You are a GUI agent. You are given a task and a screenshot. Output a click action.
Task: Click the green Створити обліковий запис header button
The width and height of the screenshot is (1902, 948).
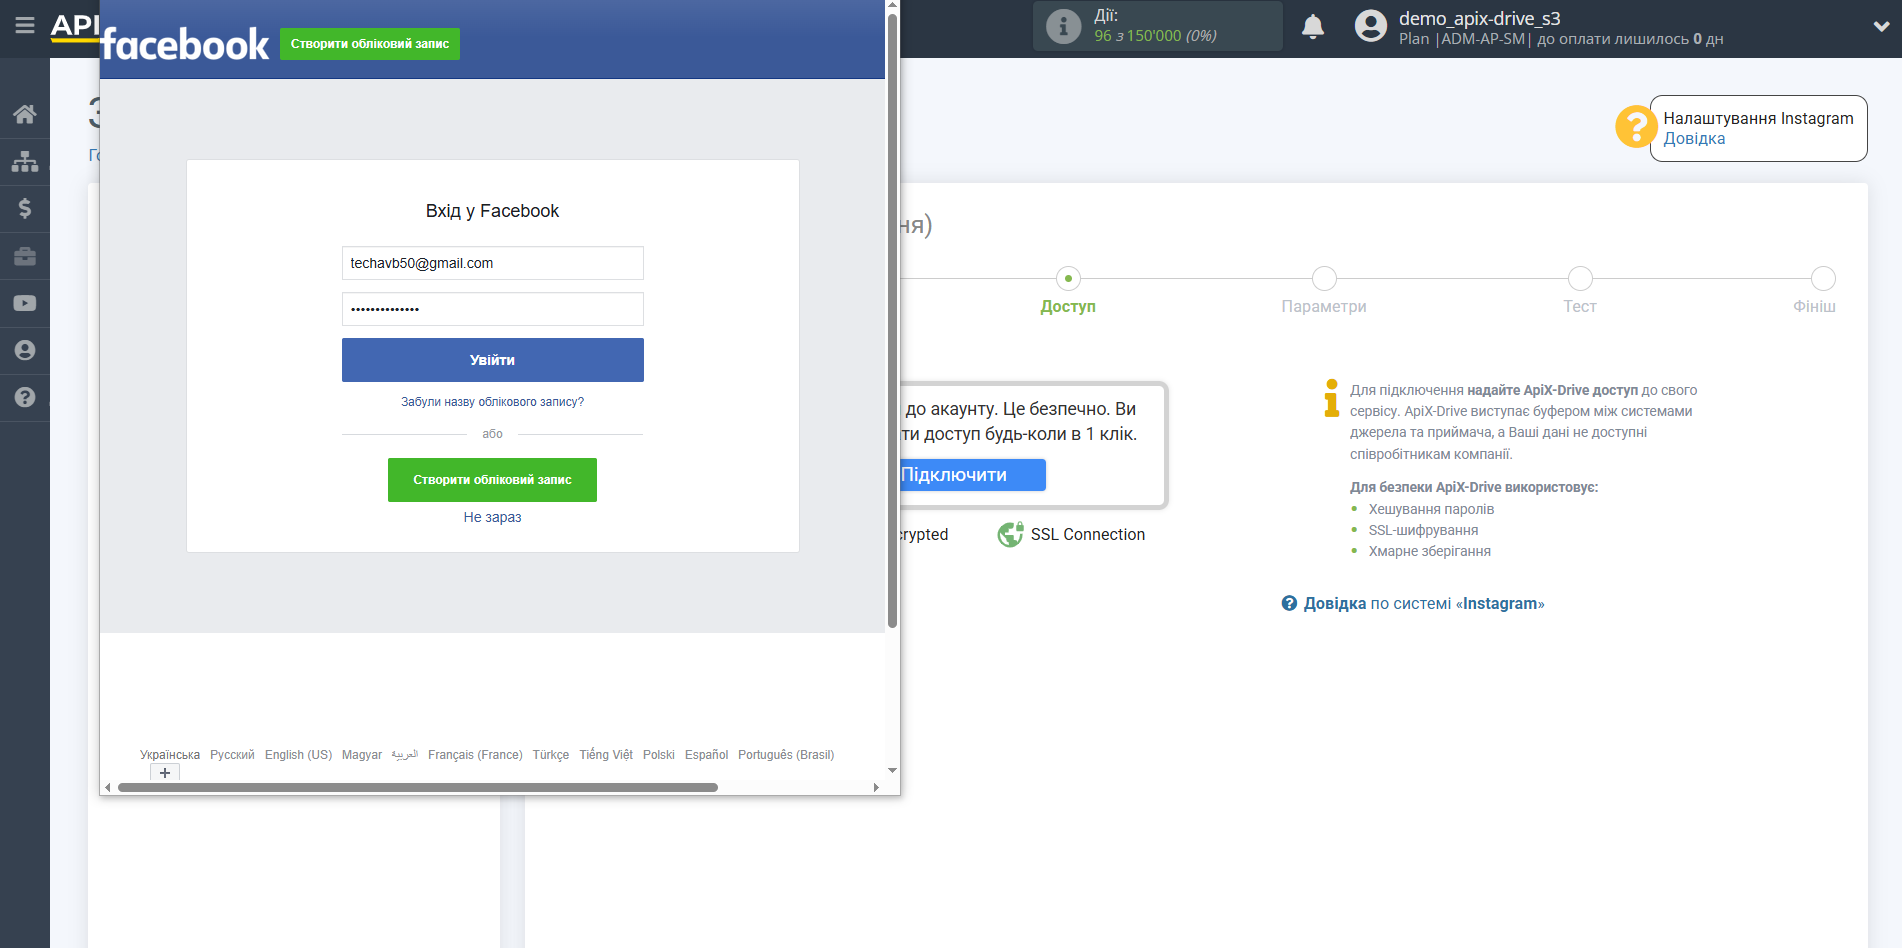[370, 44]
